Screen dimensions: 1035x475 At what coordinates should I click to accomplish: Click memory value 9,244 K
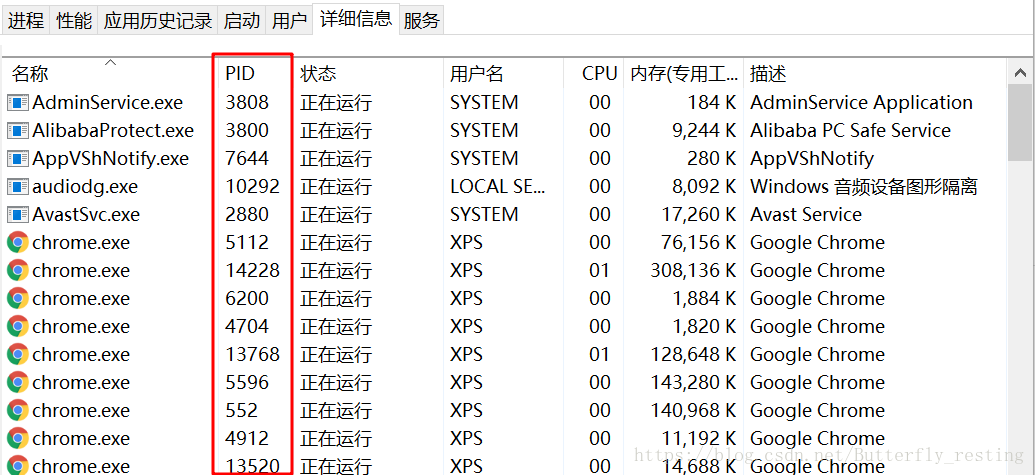(x=704, y=131)
